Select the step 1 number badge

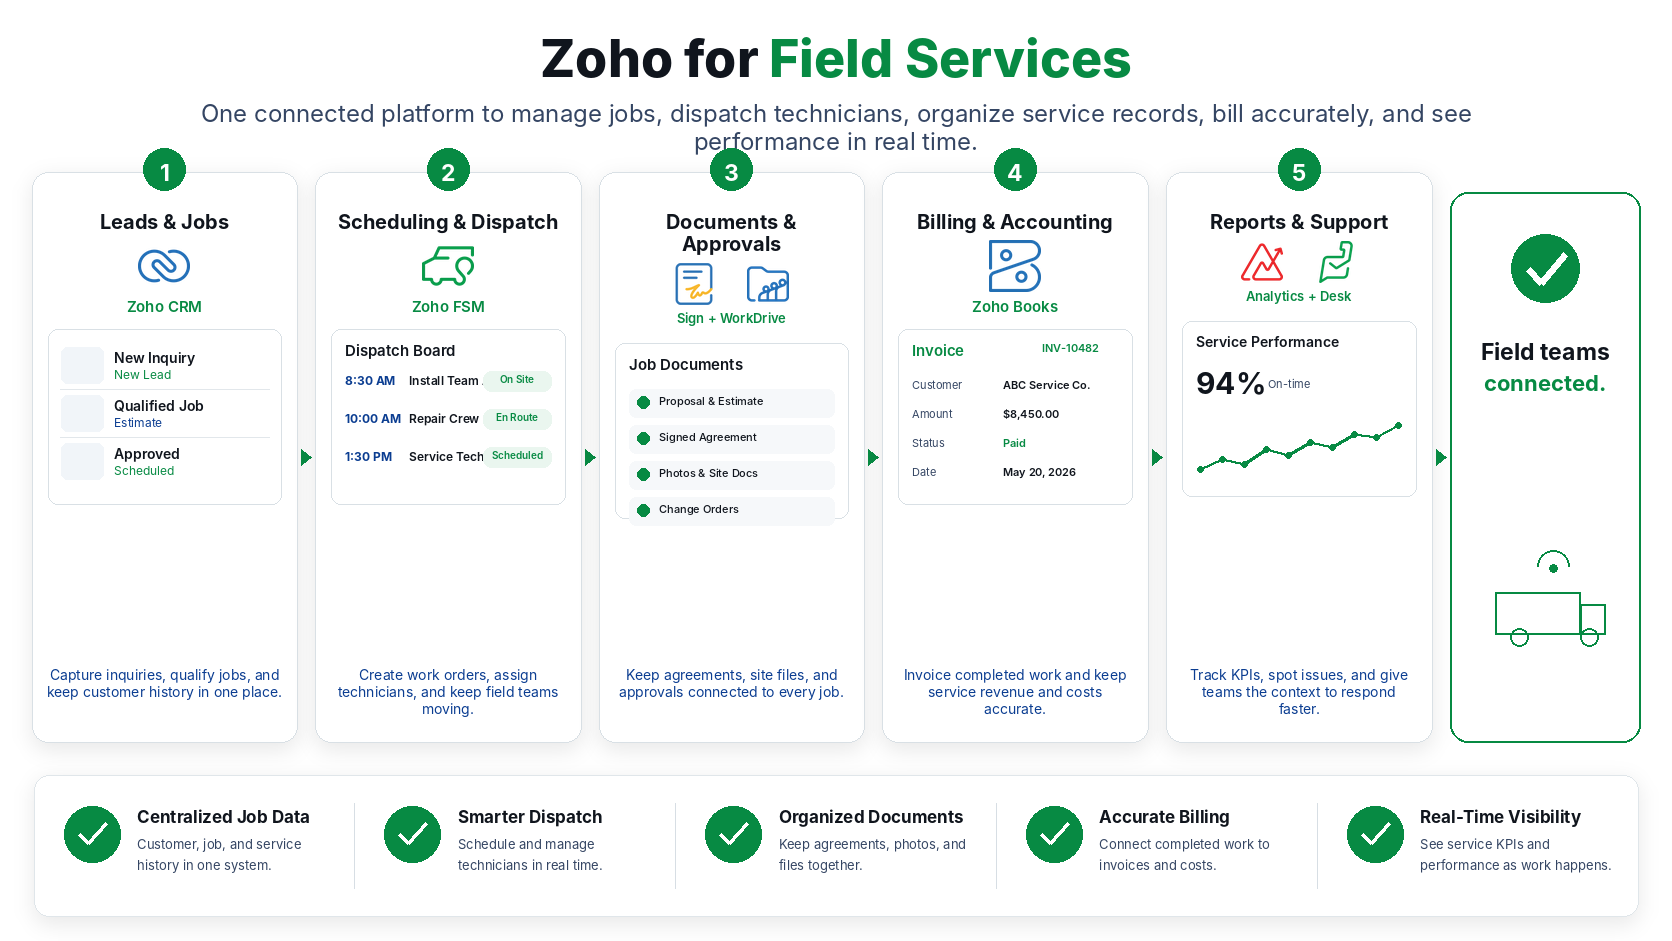click(165, 171)
